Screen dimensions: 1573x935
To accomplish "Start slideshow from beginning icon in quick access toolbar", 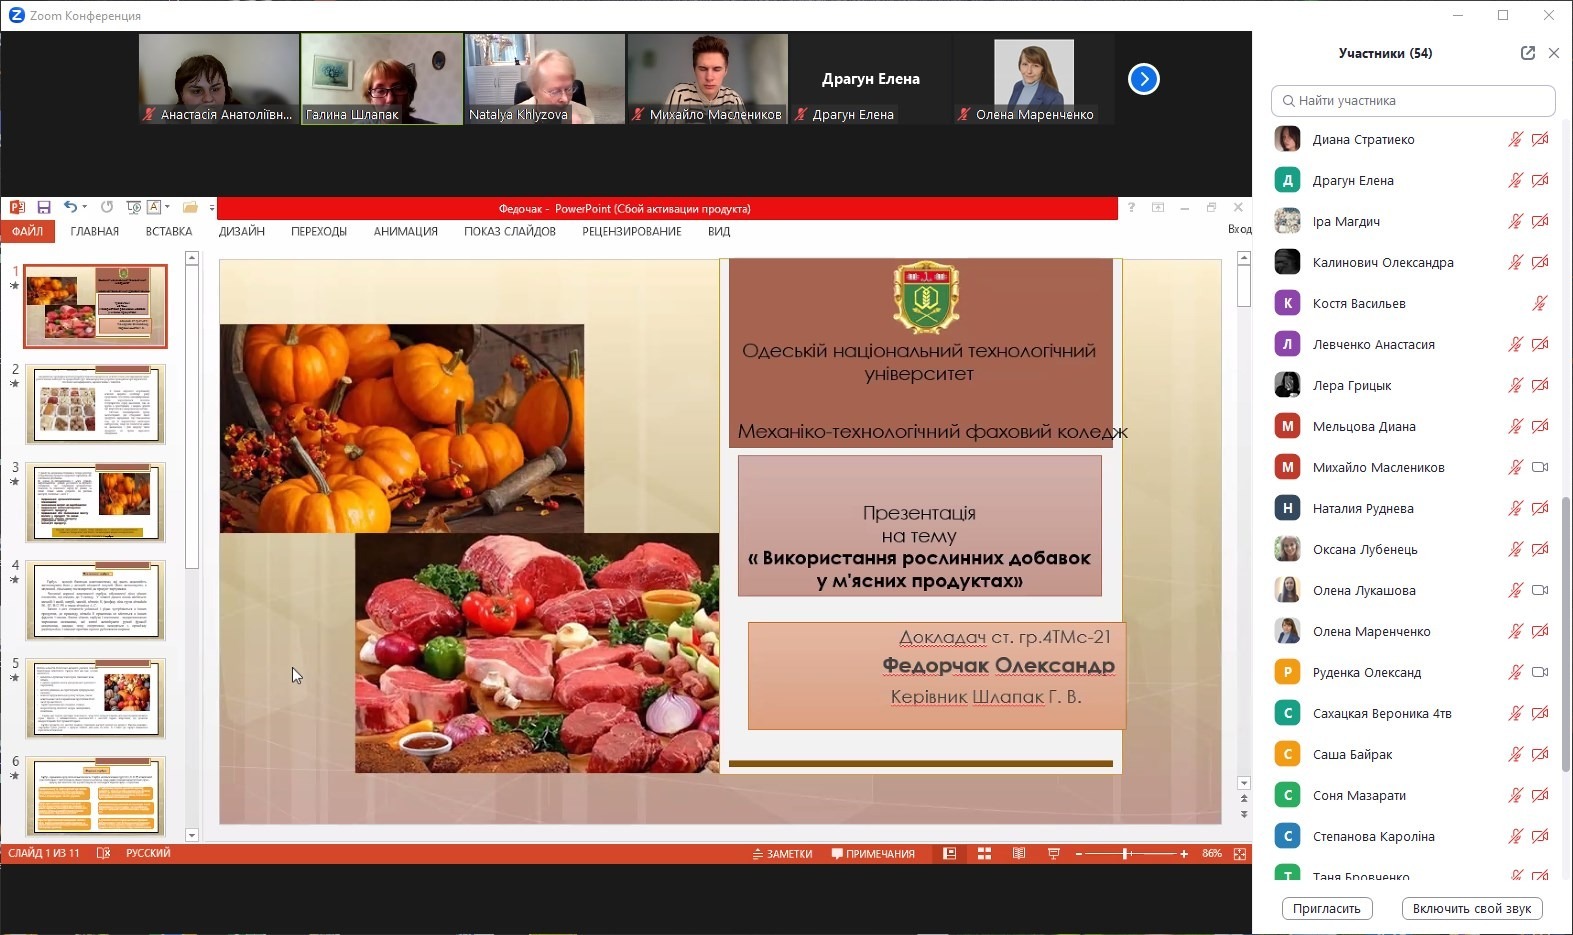I will 134,207.
